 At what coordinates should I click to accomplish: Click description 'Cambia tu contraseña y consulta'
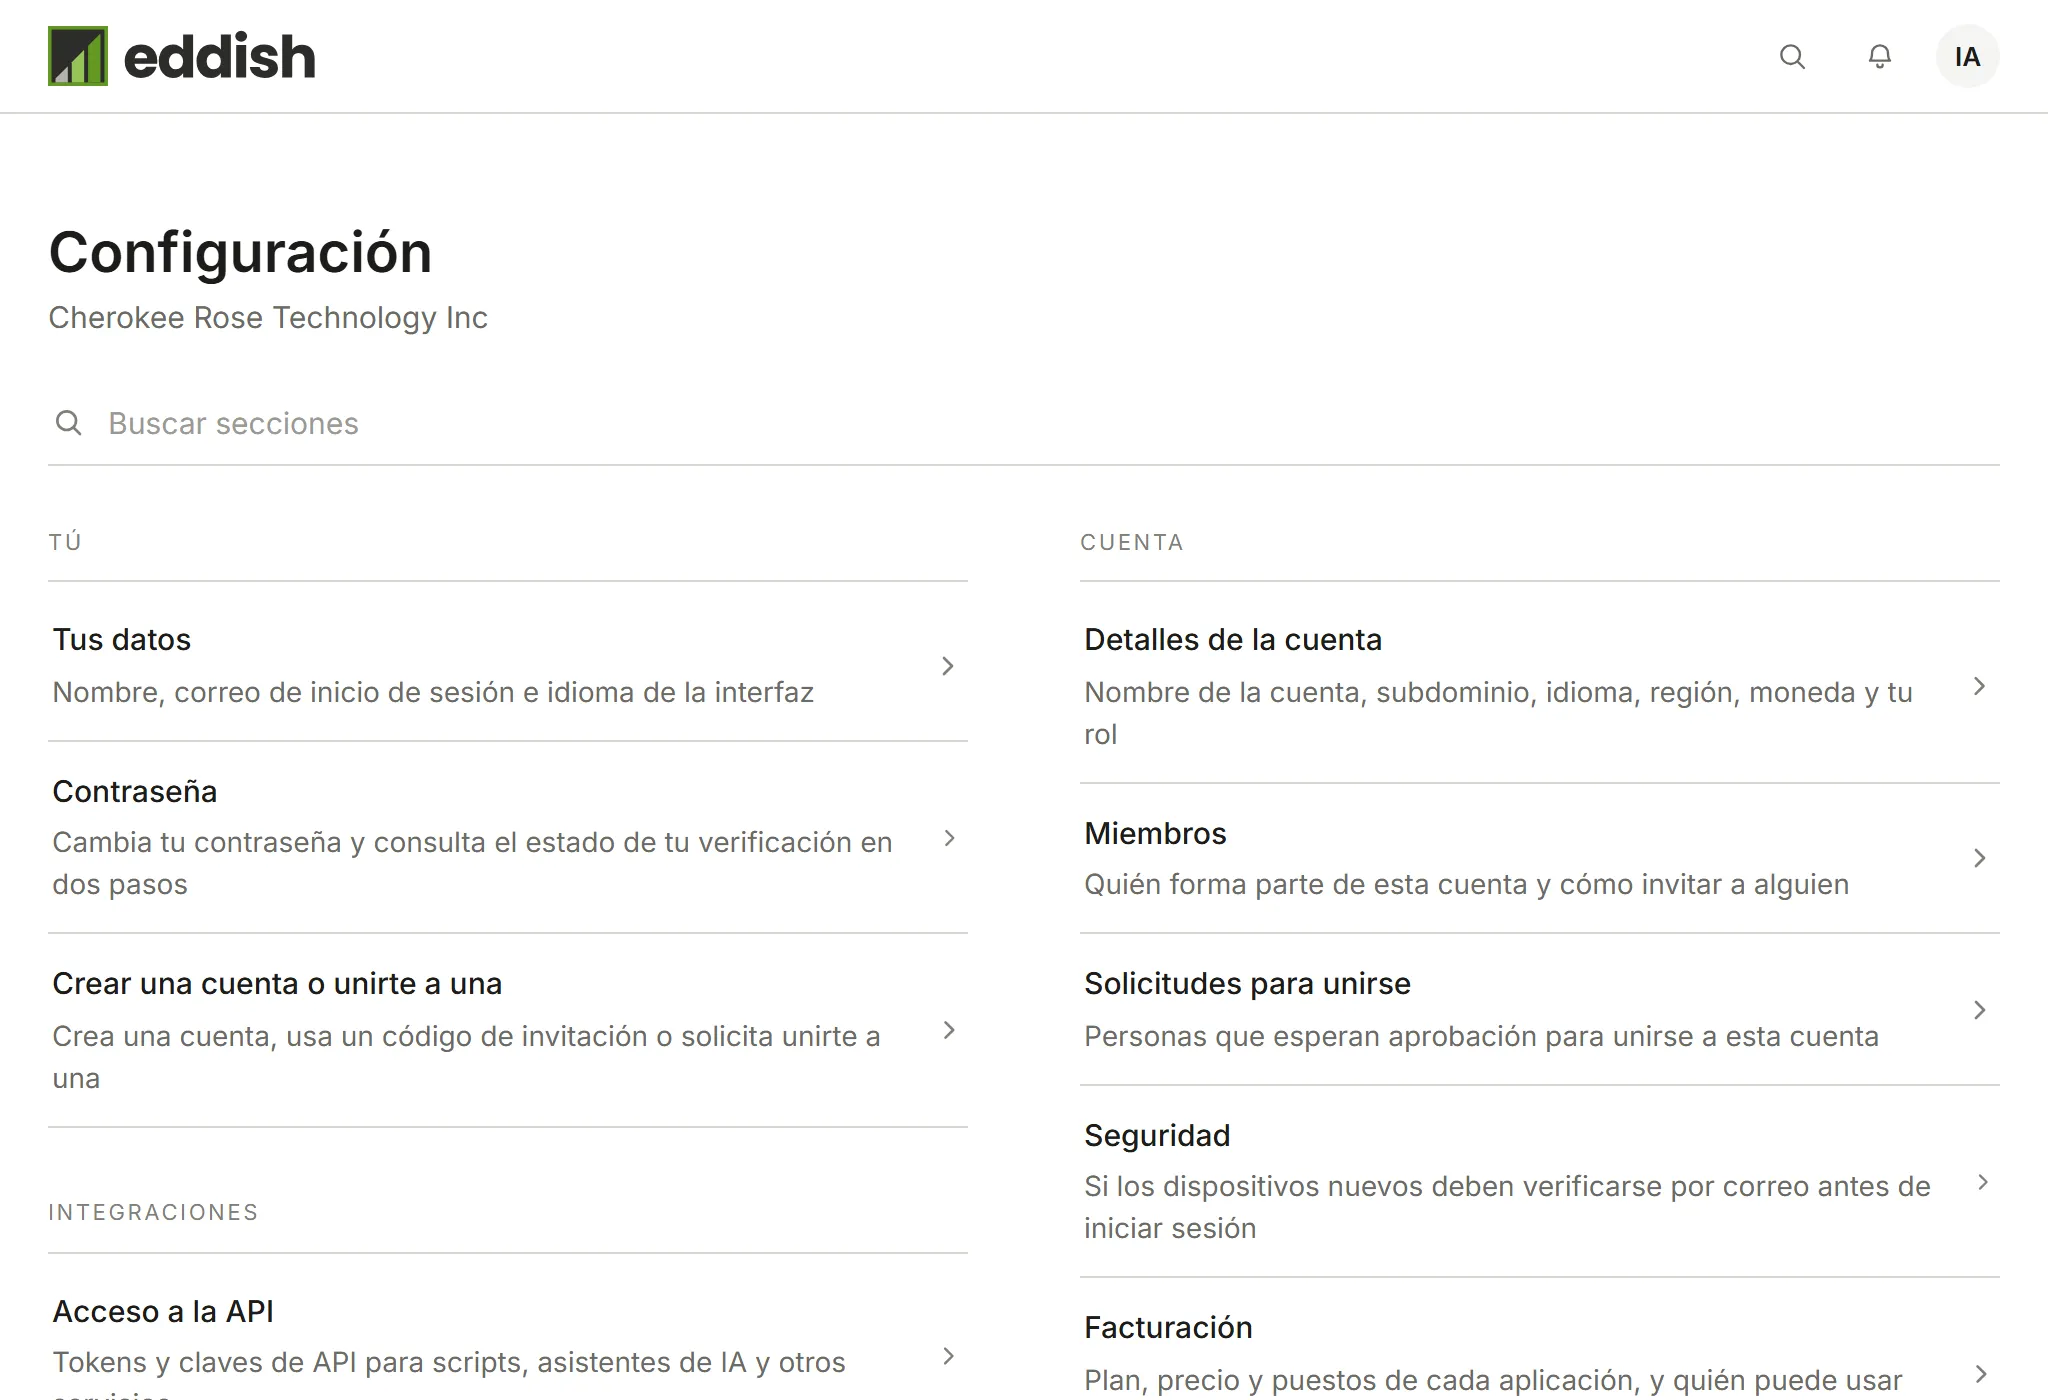coord(472,863)
